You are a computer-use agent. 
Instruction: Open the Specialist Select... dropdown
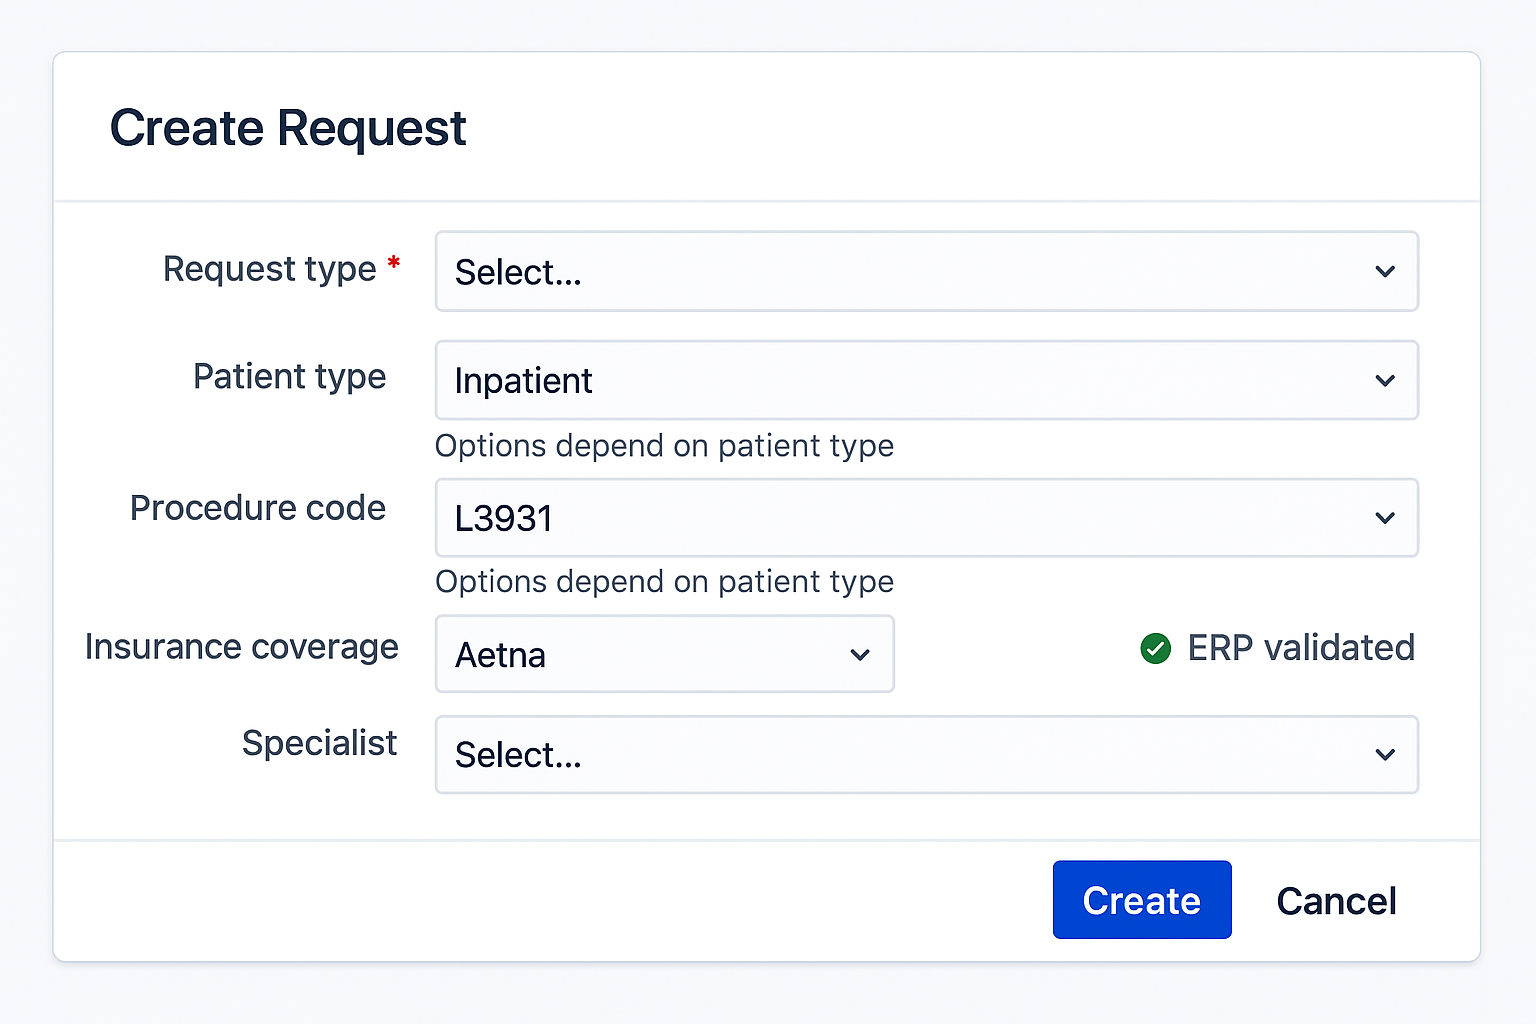[x=900, y=755]
